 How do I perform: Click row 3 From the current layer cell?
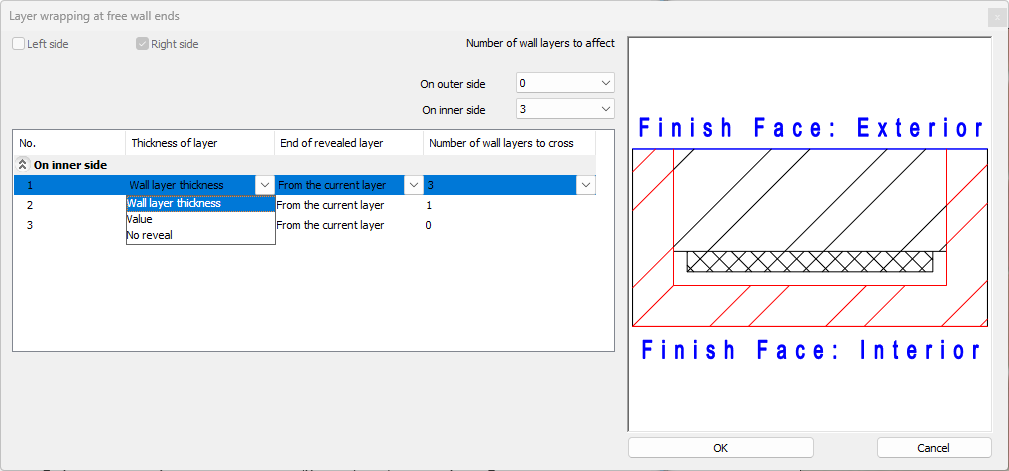point(349,225)
